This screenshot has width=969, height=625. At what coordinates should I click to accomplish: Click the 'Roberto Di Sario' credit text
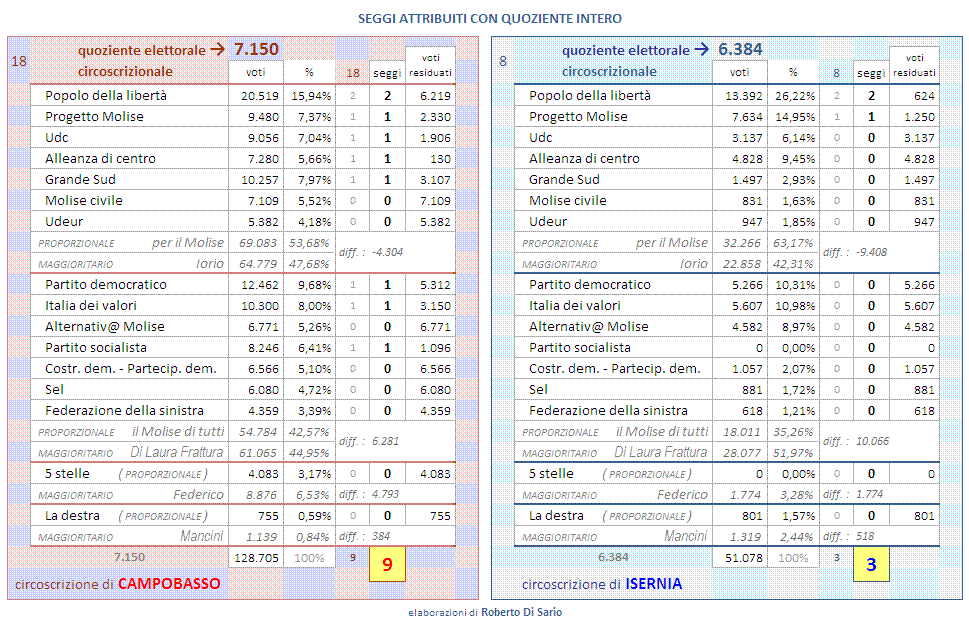(x=522, y=612)
